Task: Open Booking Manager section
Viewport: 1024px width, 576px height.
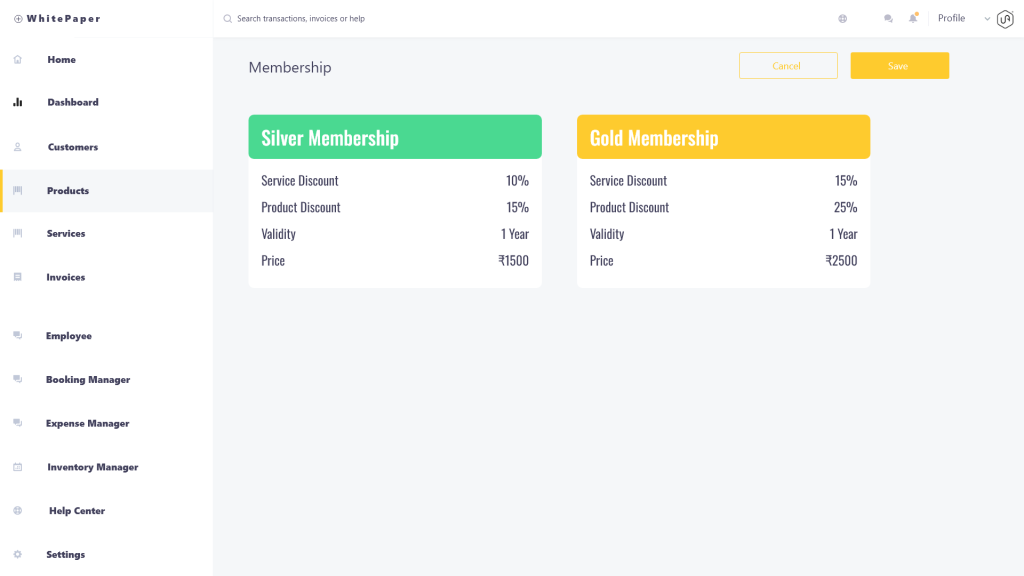Action: (88, 380)
